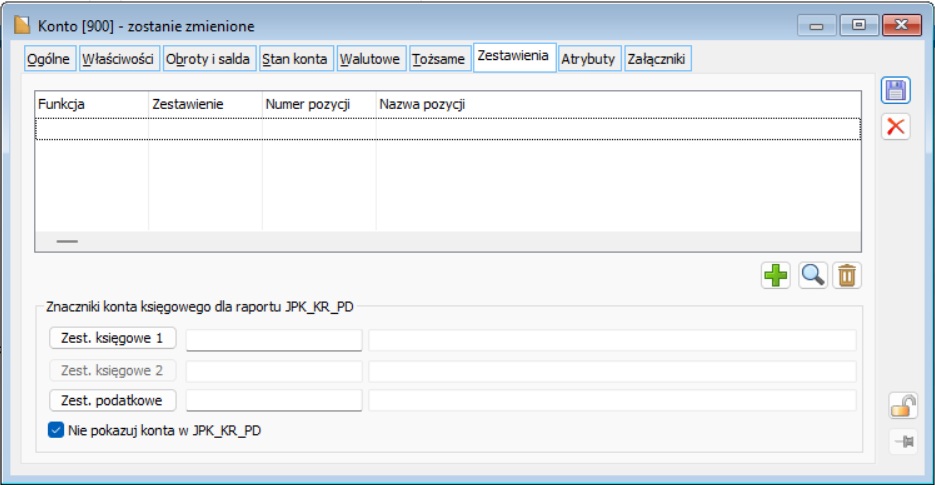Uncheck Nie pokazuj konta w JPK_KR_PD
Screen dimensions: 935x485
[56, 430]
